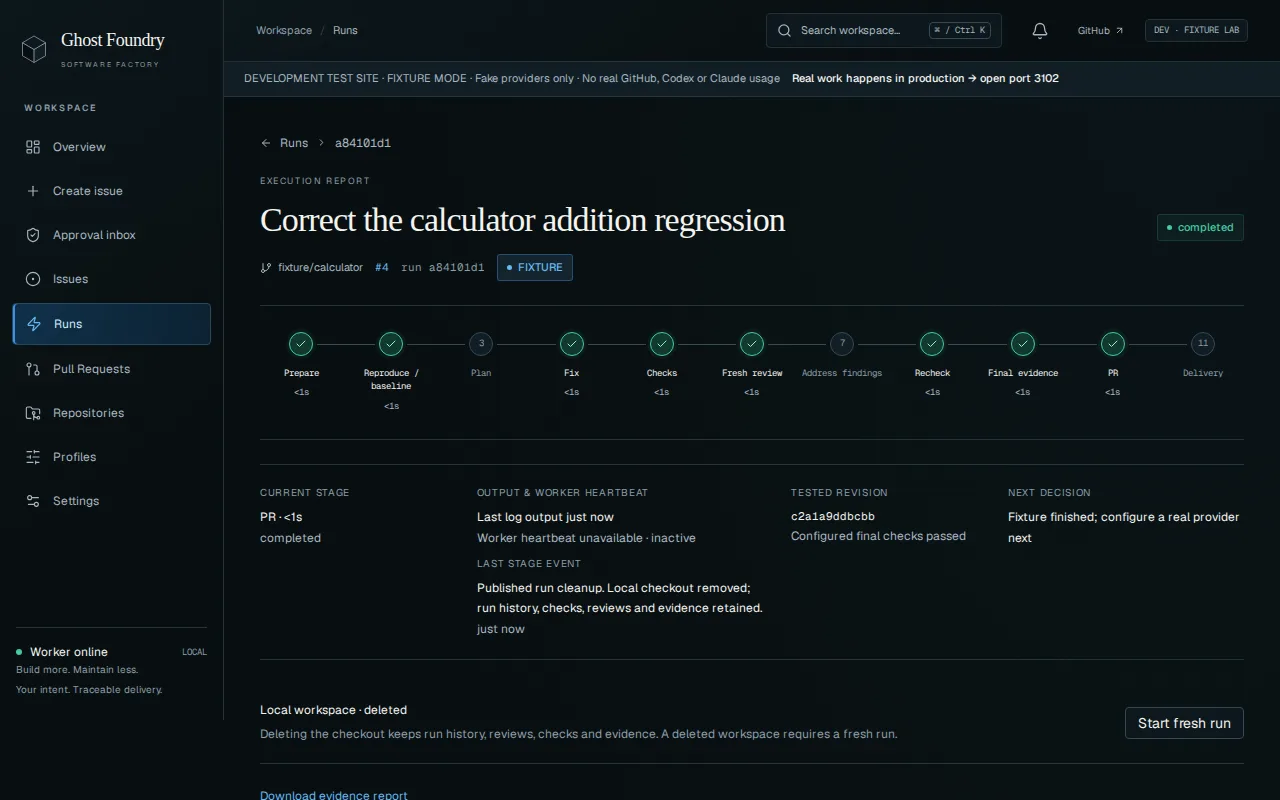Click the Overview grid icon
The image size is (1280, 800).
tap(33, 147)
